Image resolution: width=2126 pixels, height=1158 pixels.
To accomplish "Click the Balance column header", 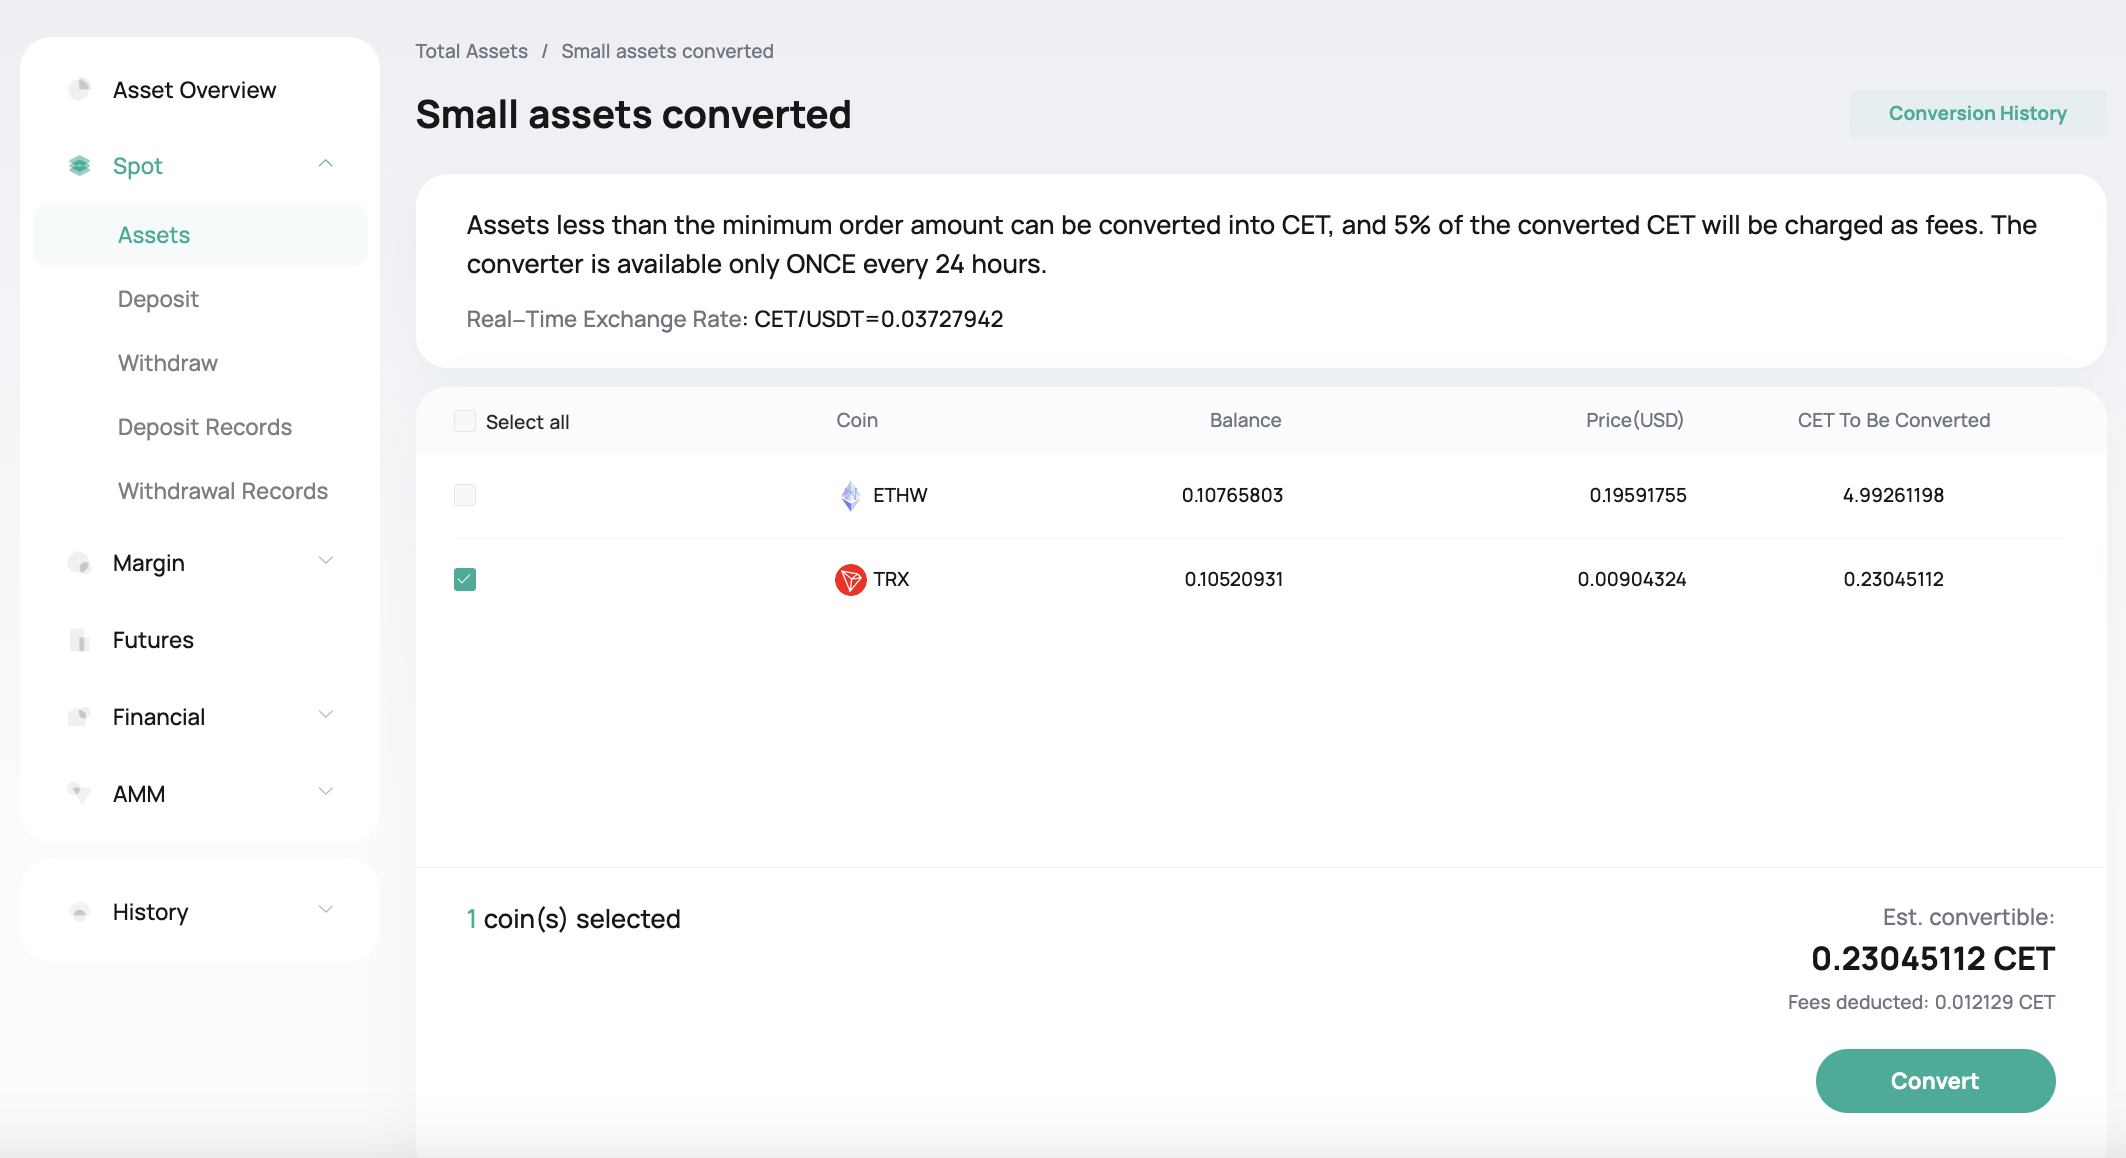I will coord(1245,420).
